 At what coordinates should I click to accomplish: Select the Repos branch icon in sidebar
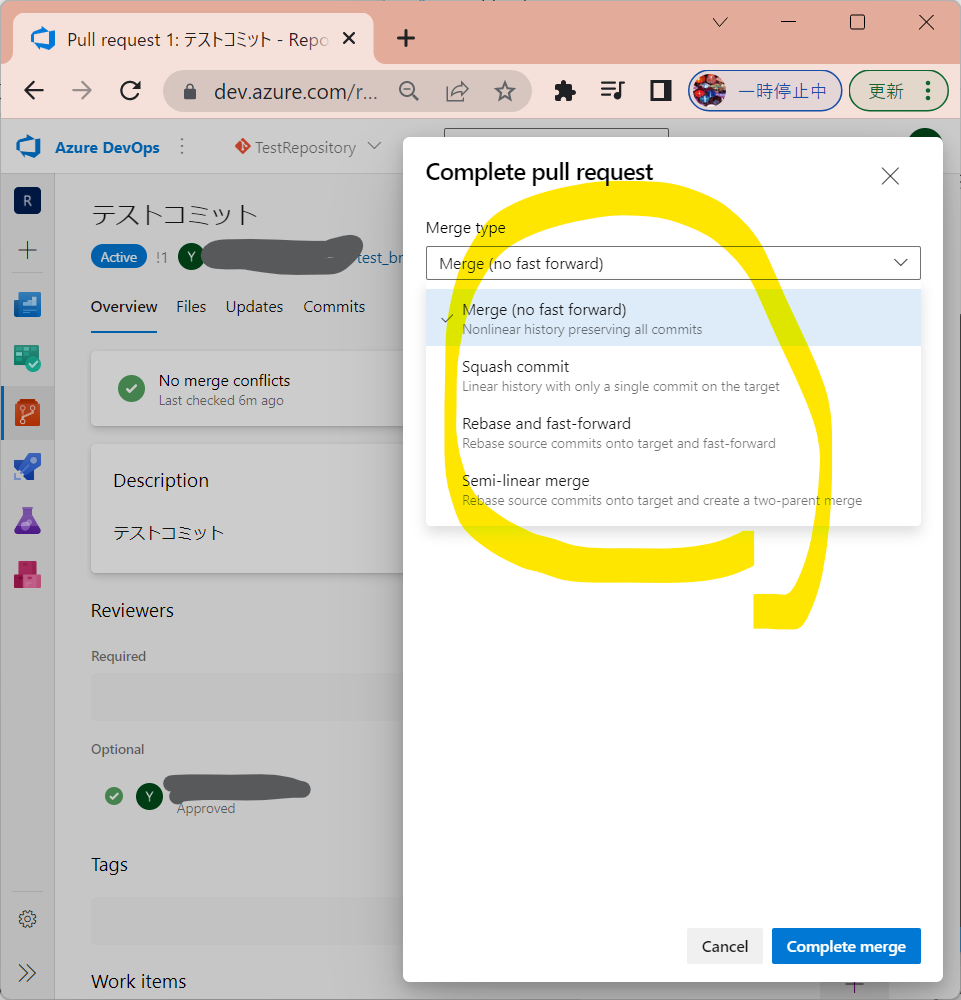[27, 412]
